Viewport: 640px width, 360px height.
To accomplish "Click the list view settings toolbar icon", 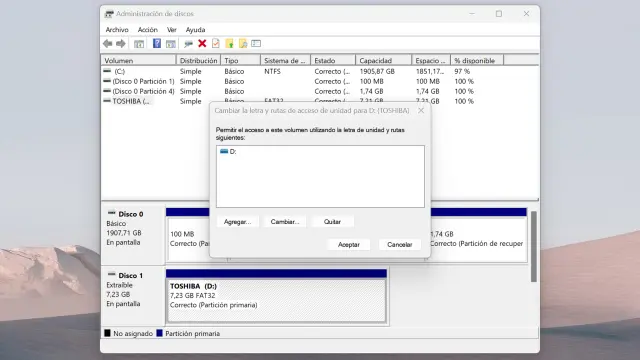I will coord(256,43).
